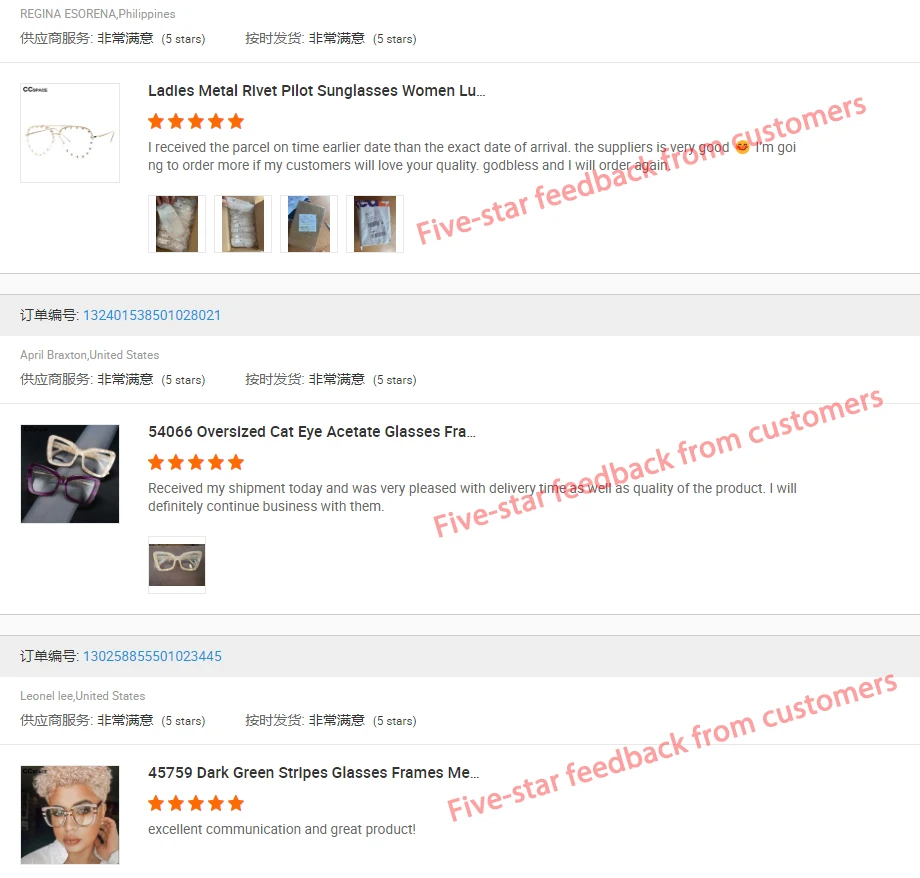The image size is (920, 878).
Task: View third review photo of cardboard box
Action: click(309, 224)
